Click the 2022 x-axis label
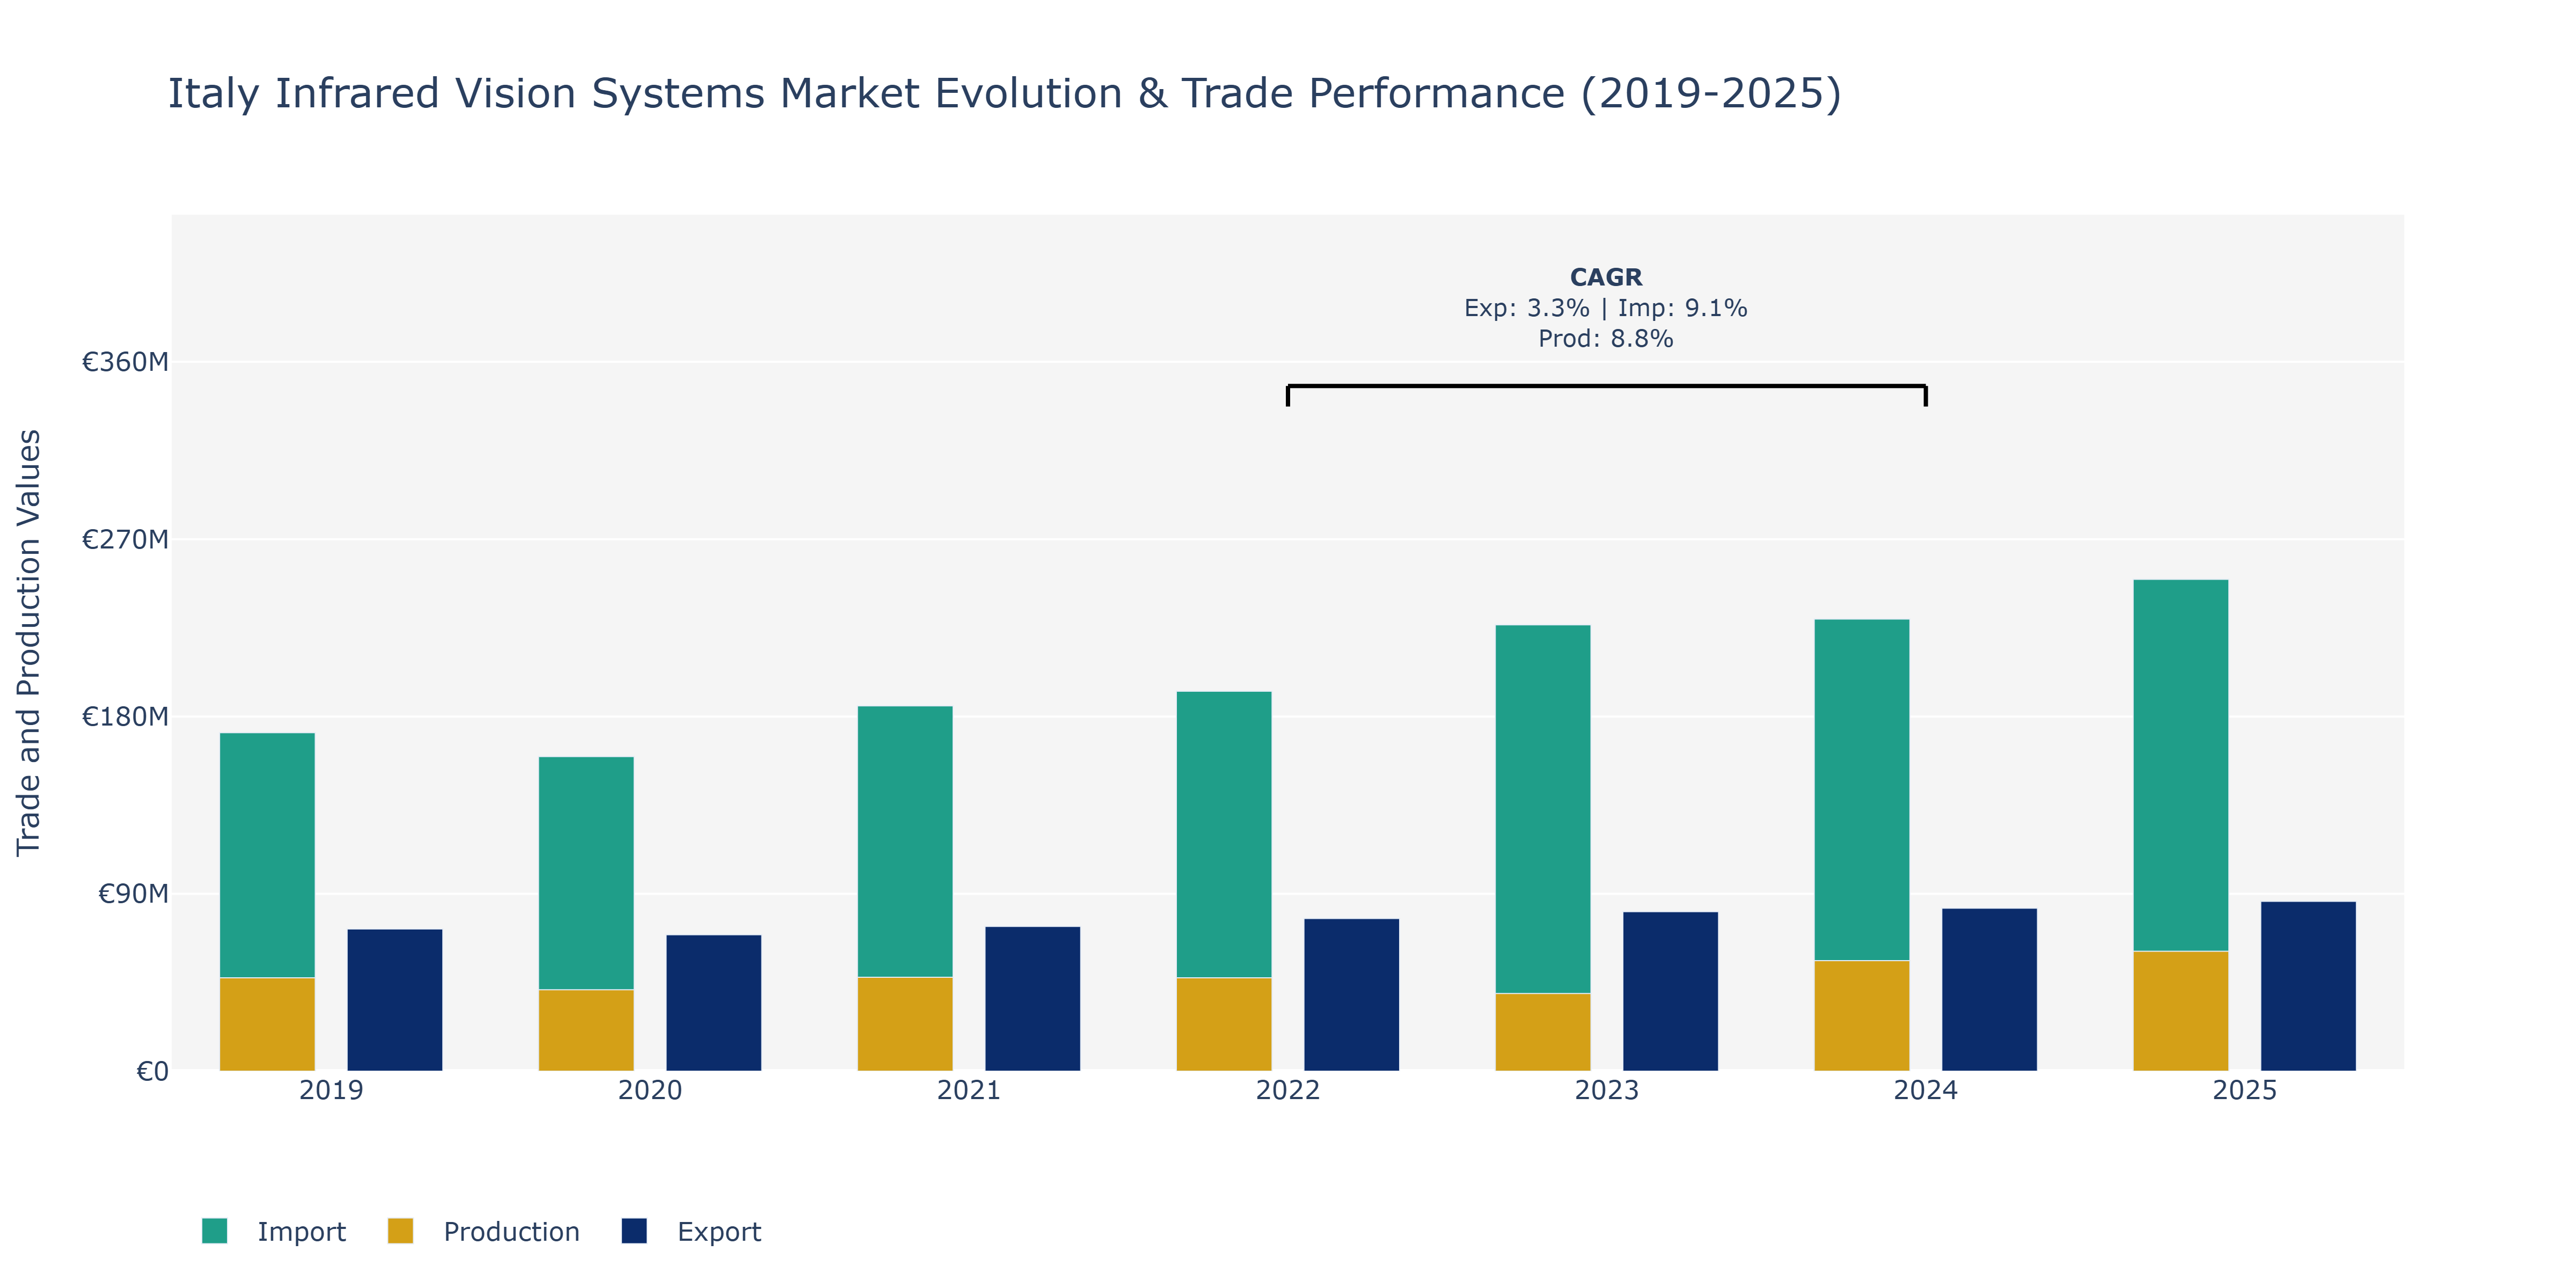2576x1288 pixels. [1288, 1090]
